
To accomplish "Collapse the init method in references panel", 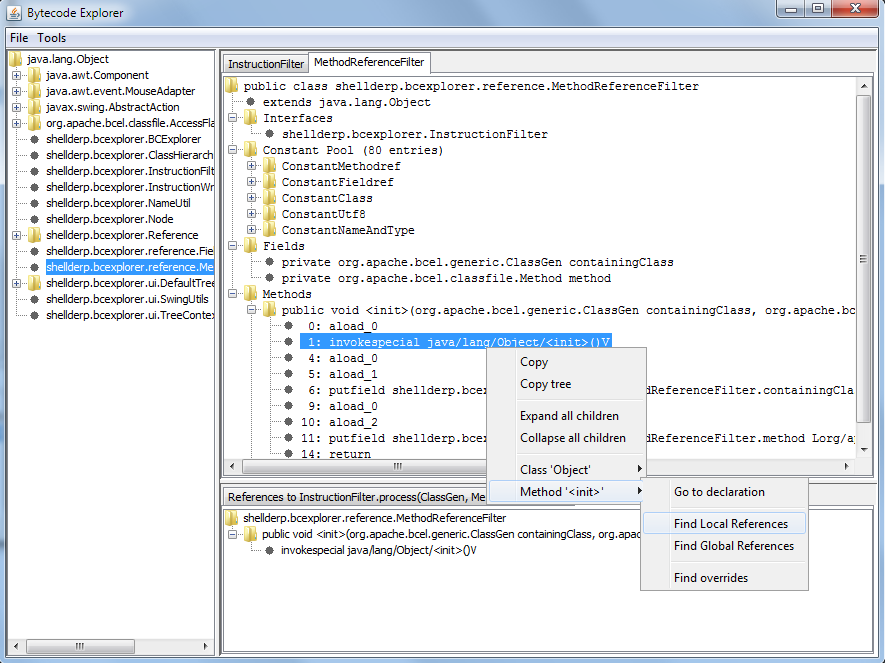I will (x=232, y=534).
